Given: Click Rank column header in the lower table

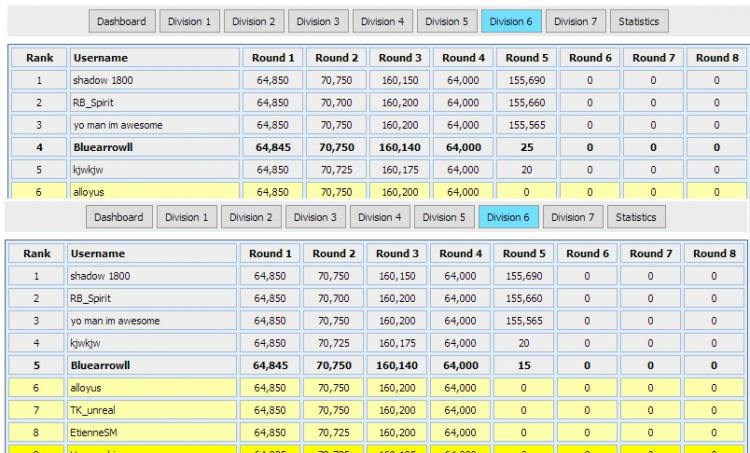Looking at the screenshot, I should click(x=37, y=254).
